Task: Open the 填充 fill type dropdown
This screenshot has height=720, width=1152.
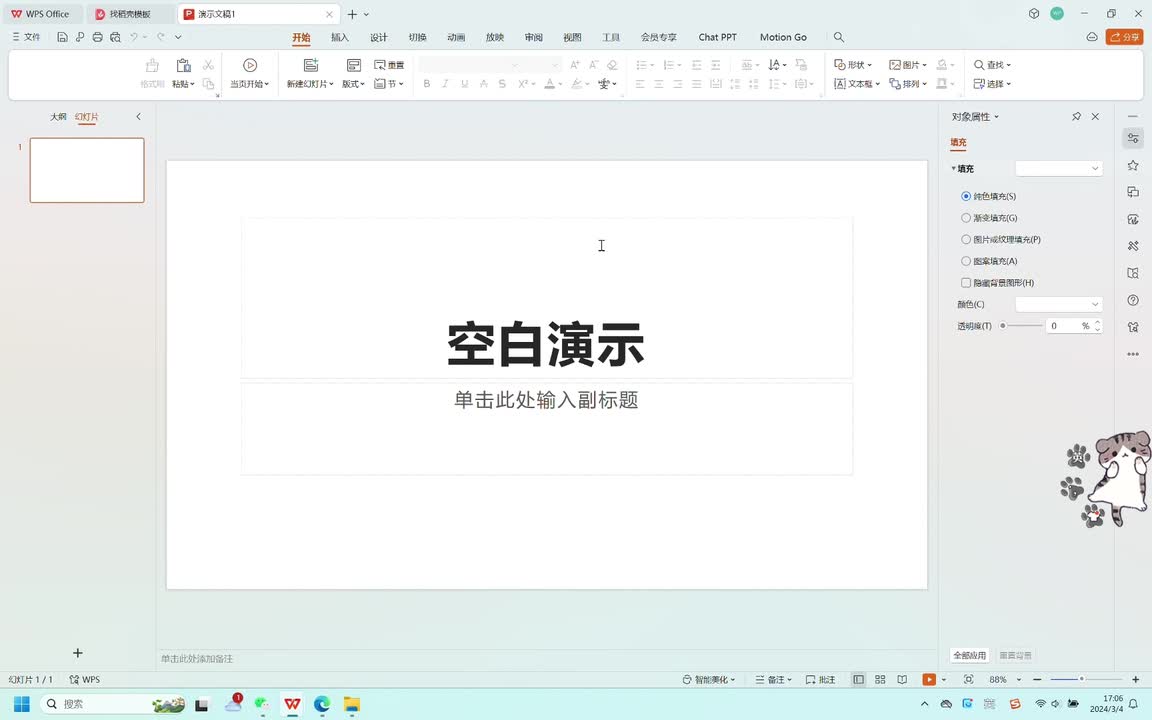Action: coord(1058,169)
